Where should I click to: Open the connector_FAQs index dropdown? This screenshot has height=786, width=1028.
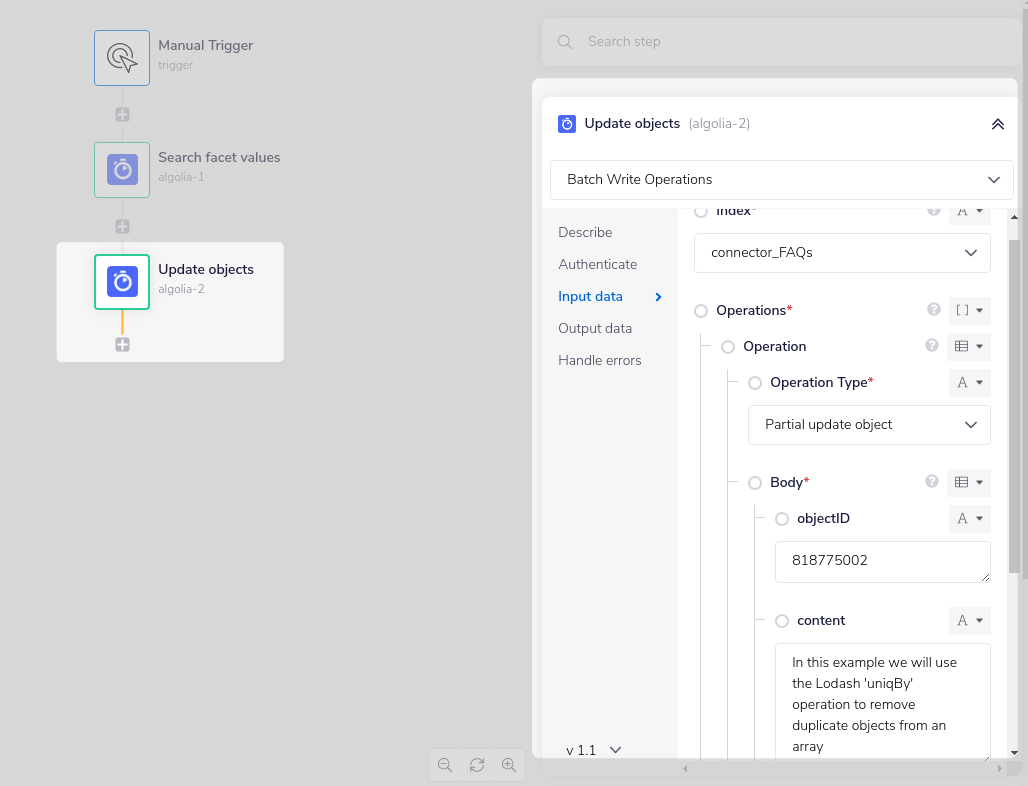tap(841, 252)
